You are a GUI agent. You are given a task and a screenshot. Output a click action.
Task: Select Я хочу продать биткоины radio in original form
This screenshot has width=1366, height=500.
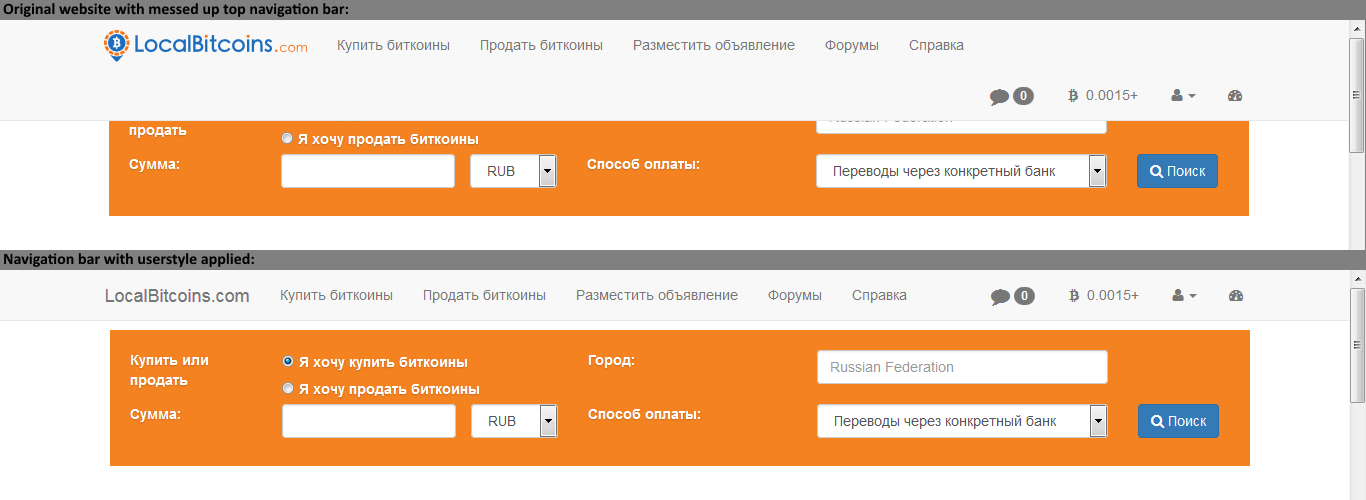[288, 139]
